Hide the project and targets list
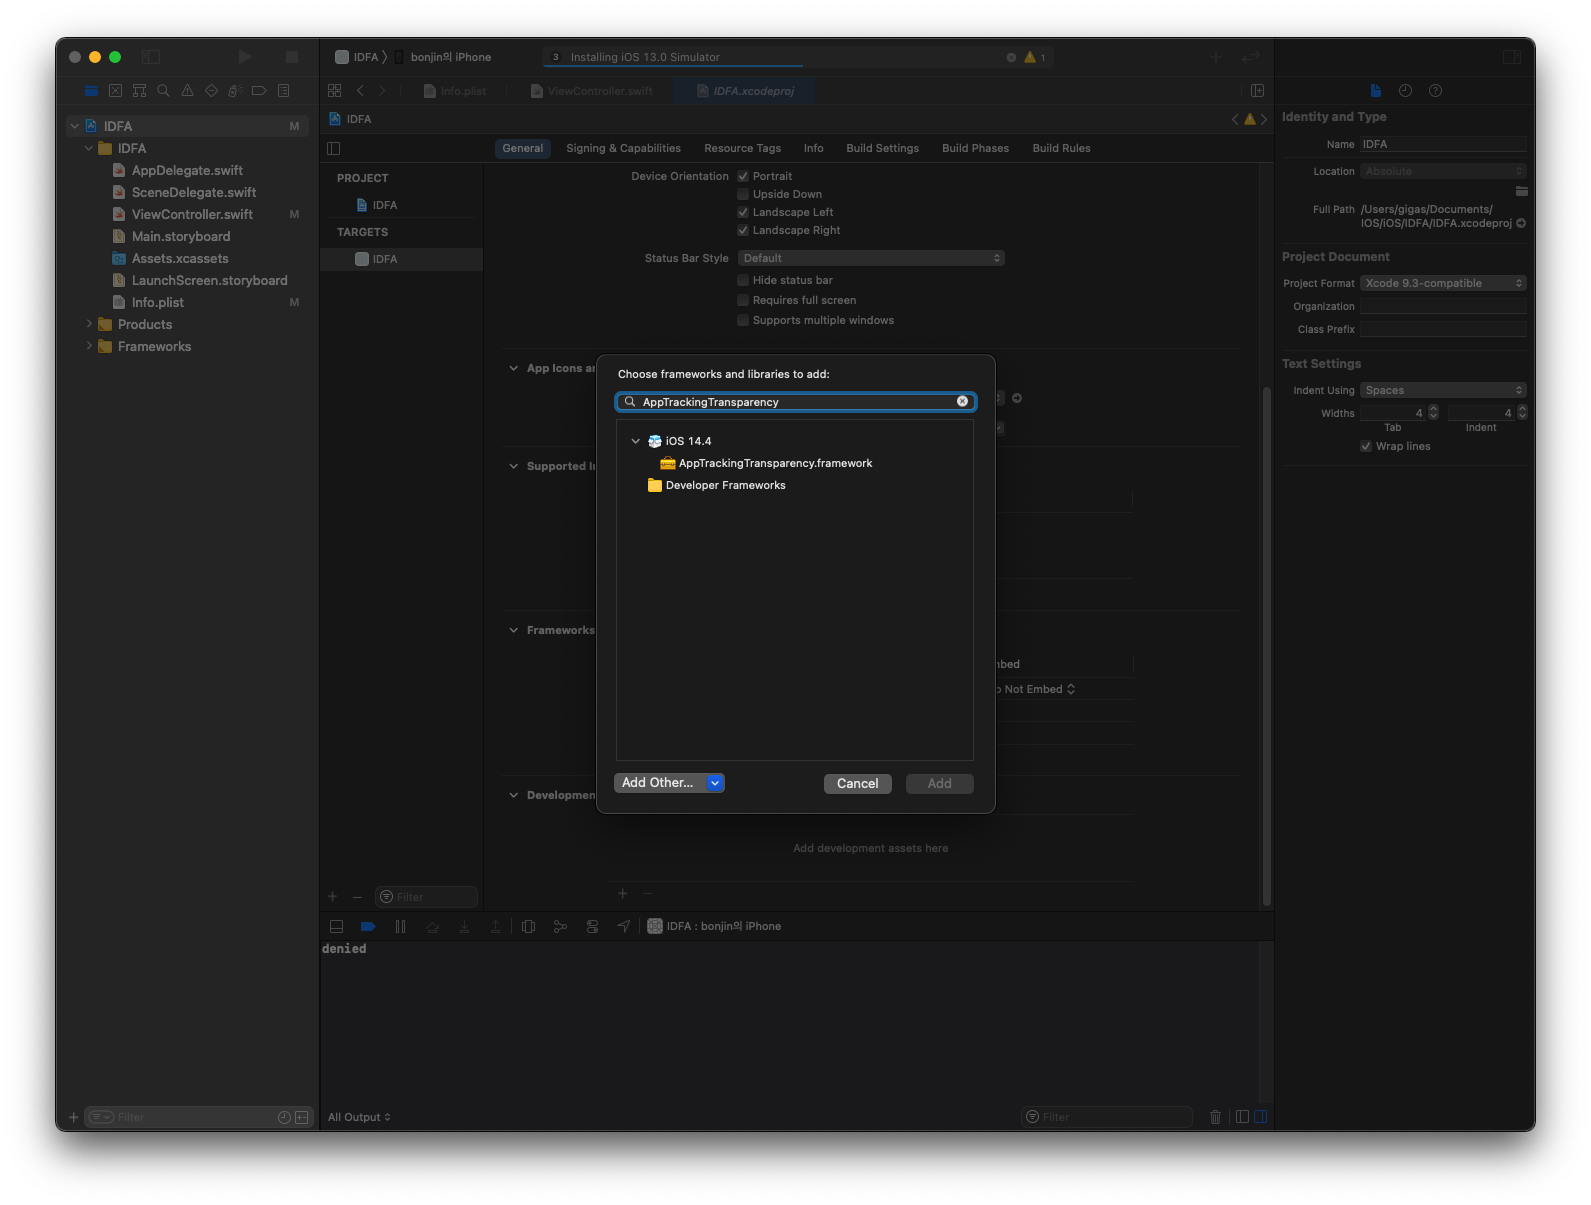The height and width of the screenshot is (1205, 1591). coord(334,148)
